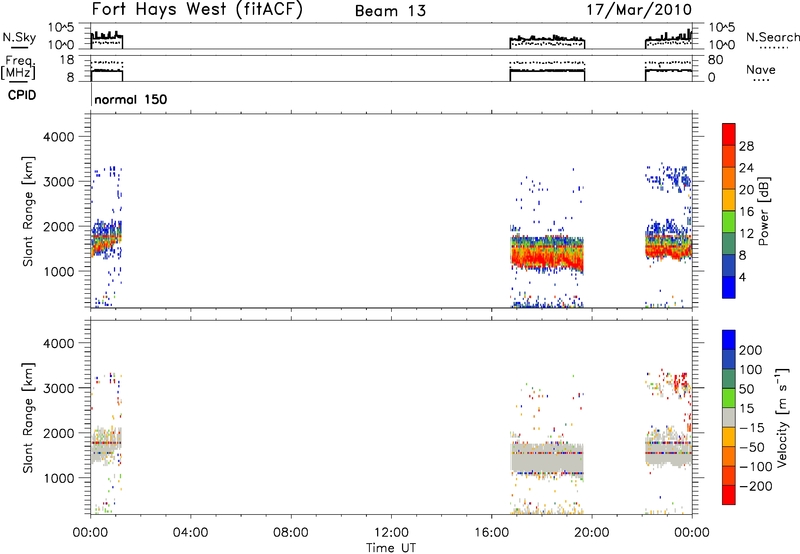Click the '12:00' time axis tick label
This screenshot has width=800, height=554.
pyautogui.click(x=391, y=533)
